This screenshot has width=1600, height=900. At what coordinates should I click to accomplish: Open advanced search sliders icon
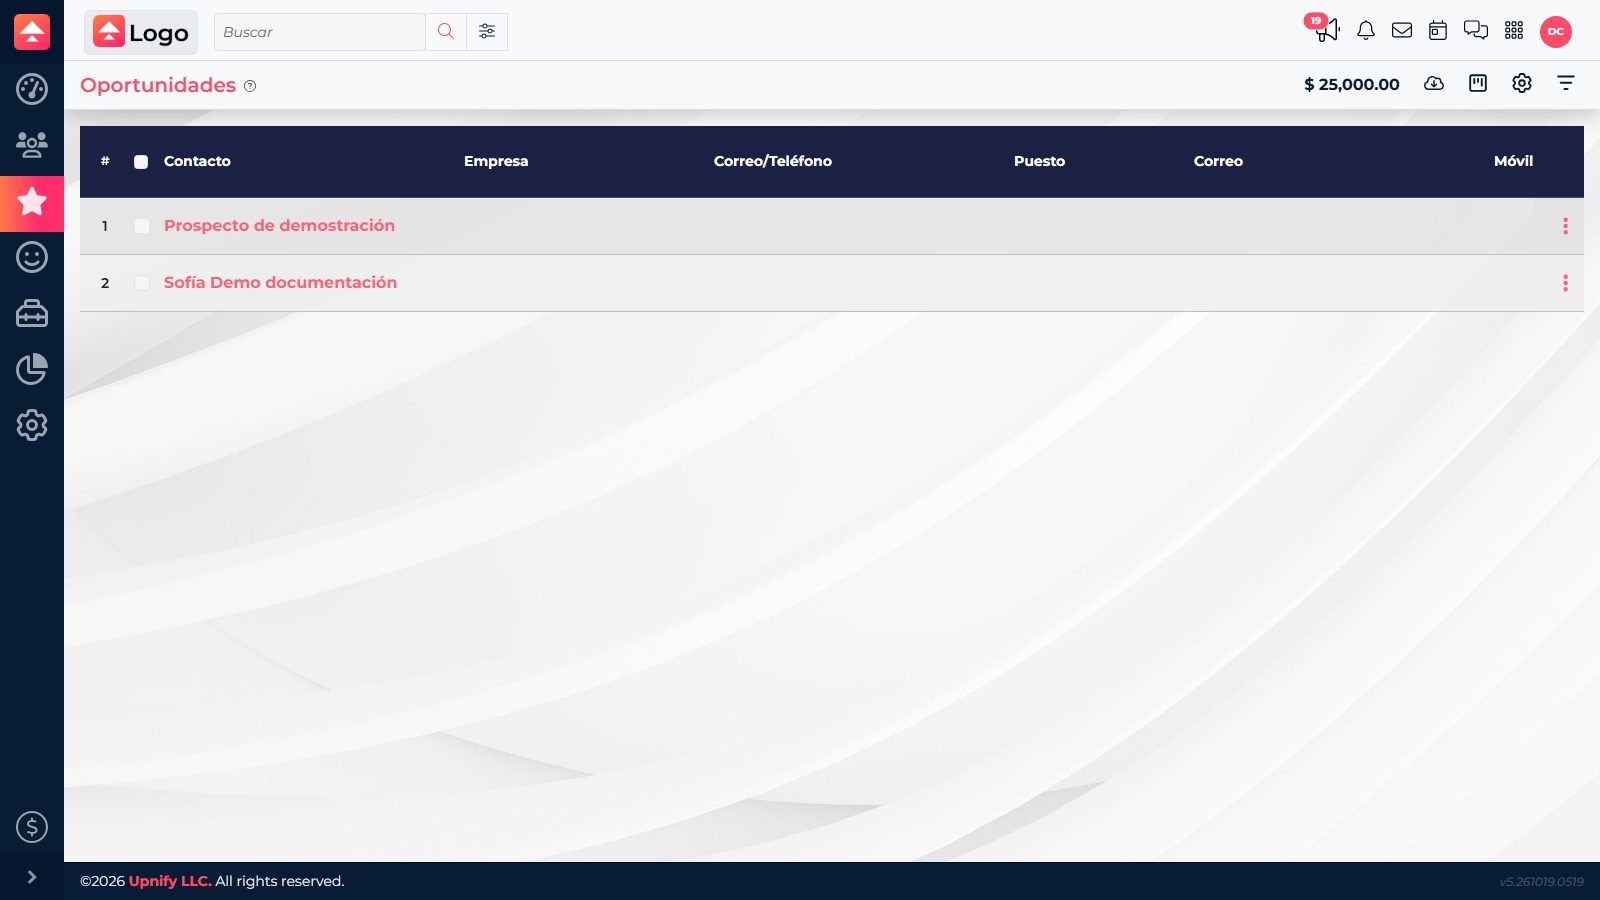487,32
